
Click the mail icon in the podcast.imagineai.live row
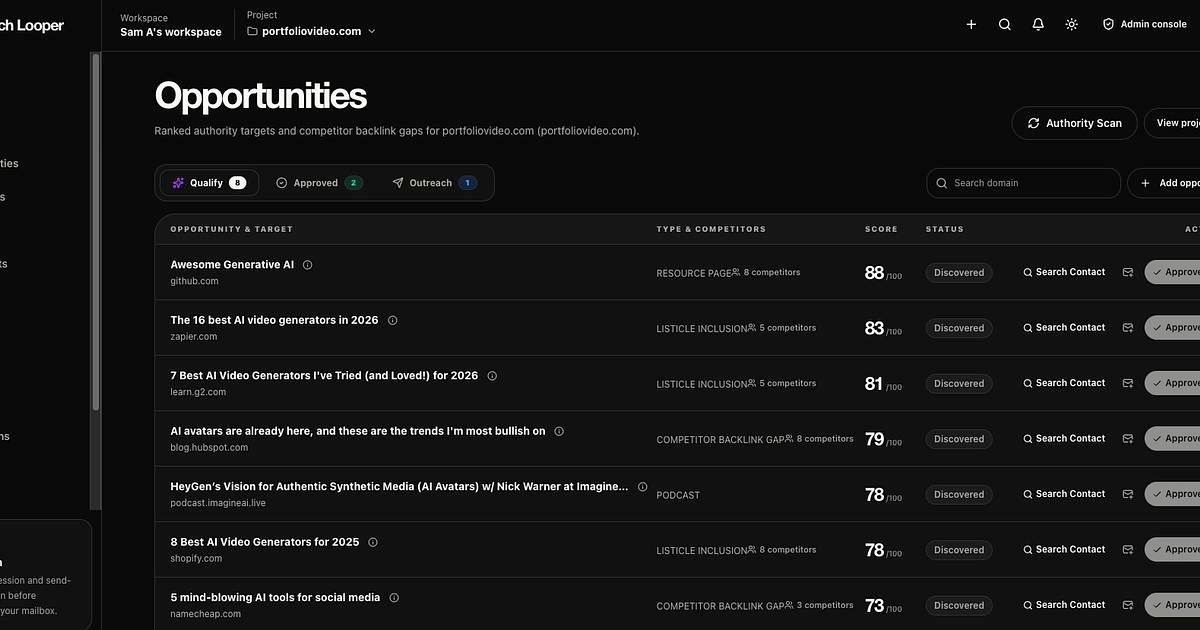(1128, 494)
